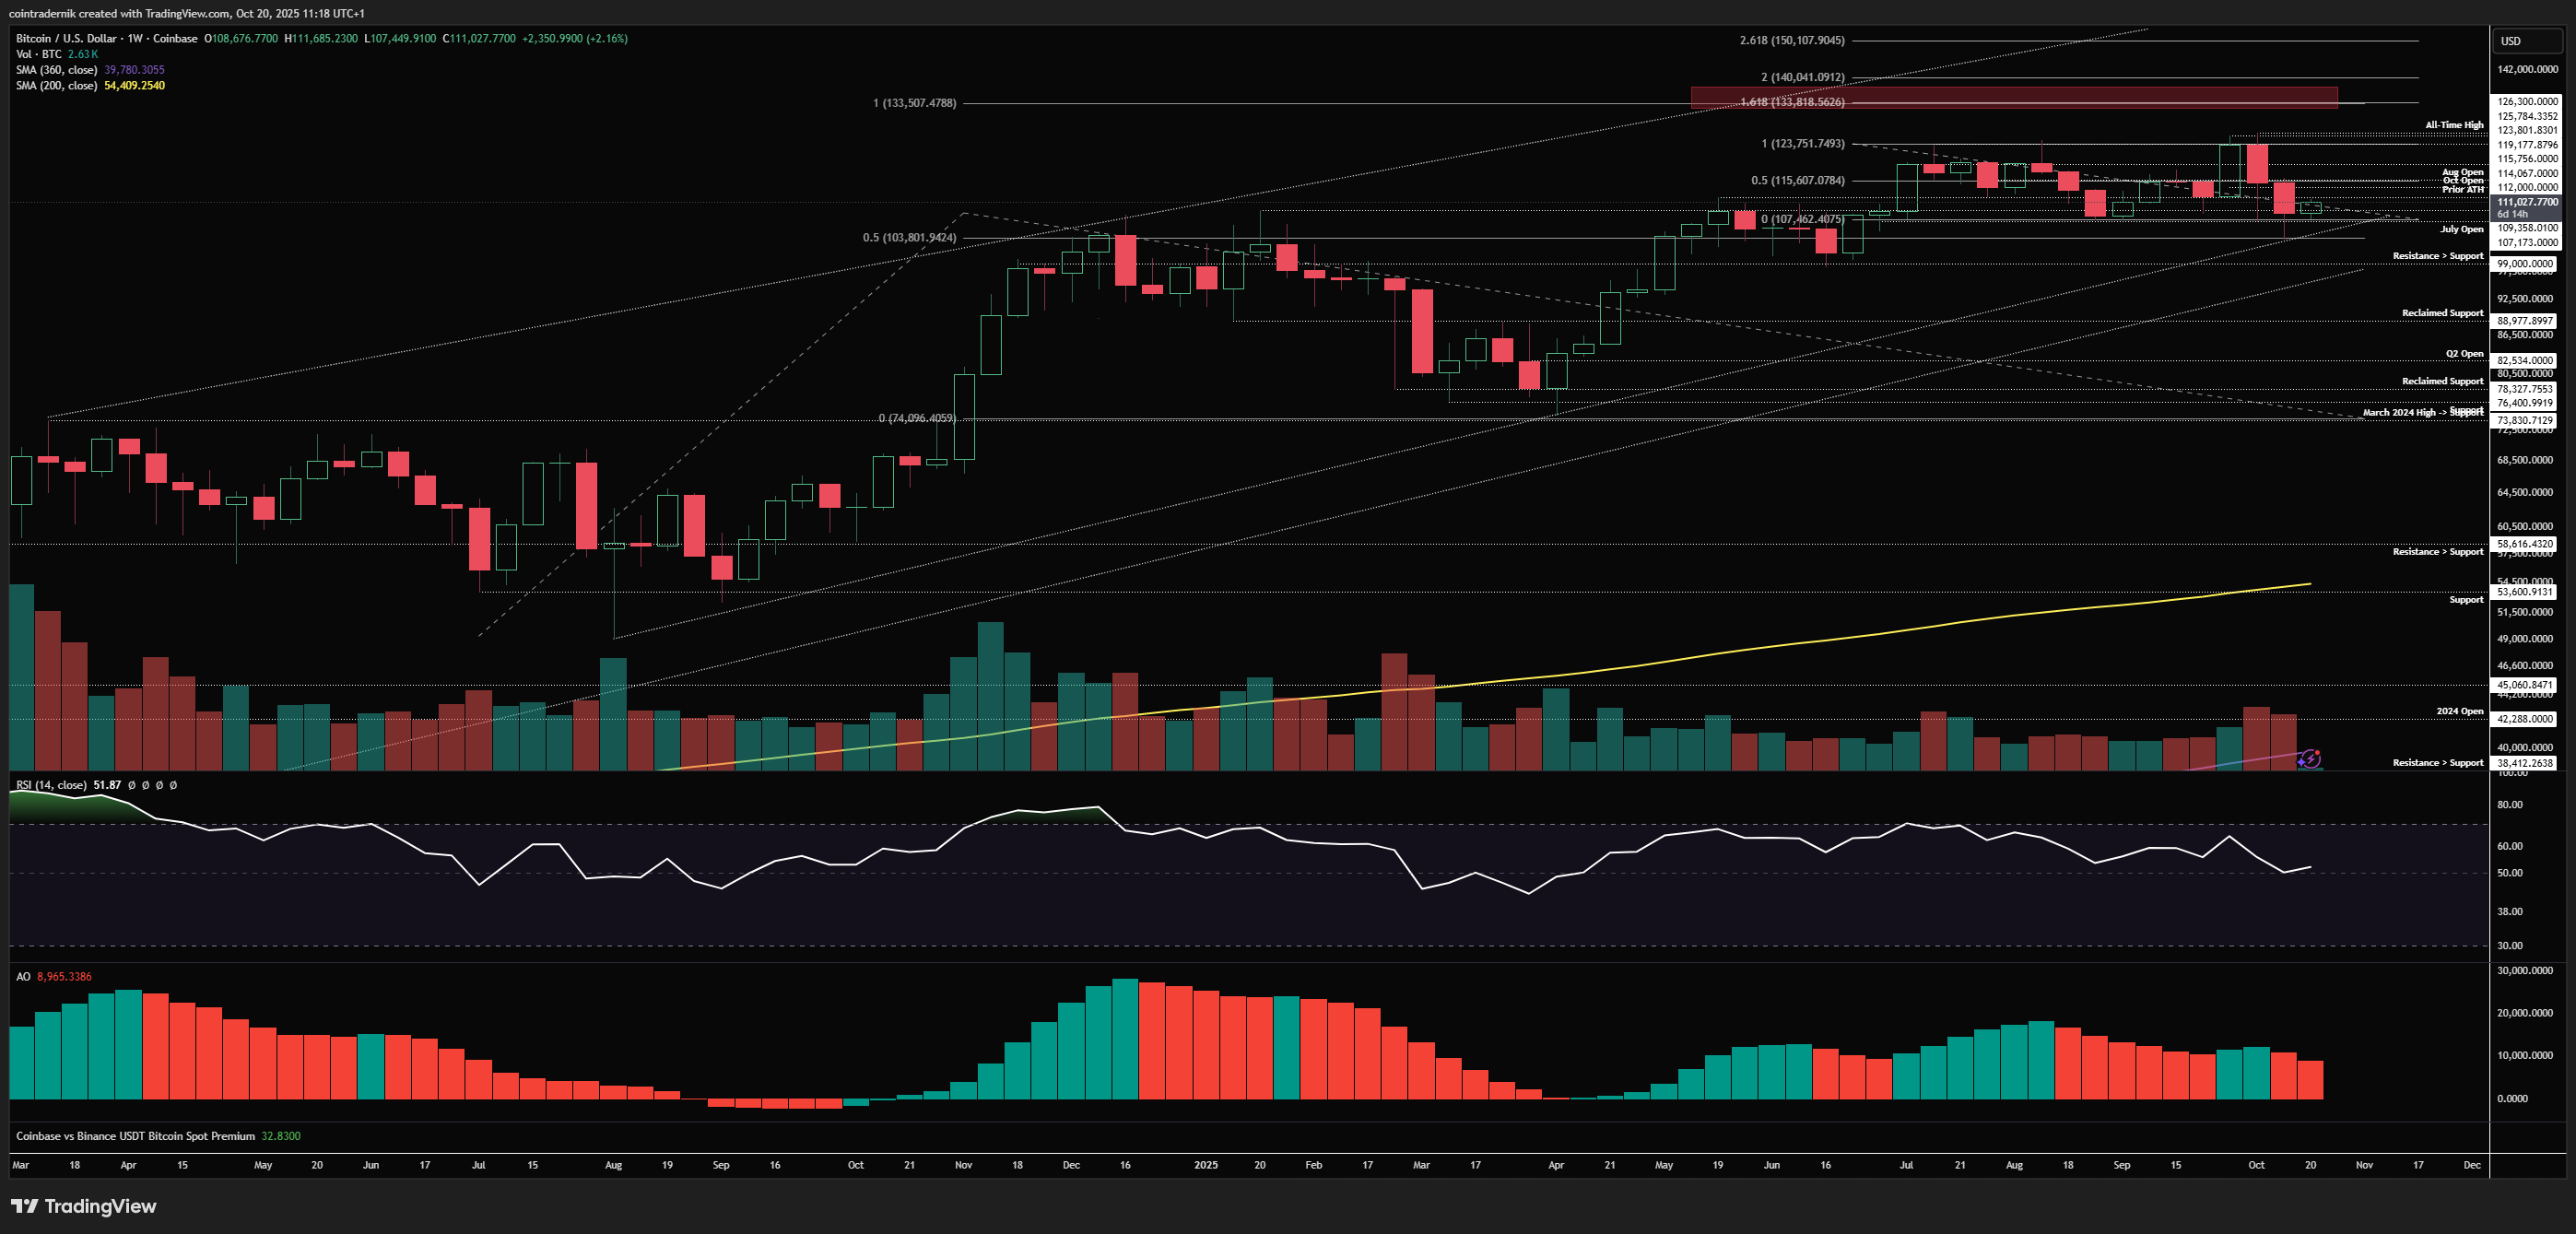Screen dimensions: 2576x1234
Task: Select the SMA (360, close) indicator legend
Action: [57, 70]
